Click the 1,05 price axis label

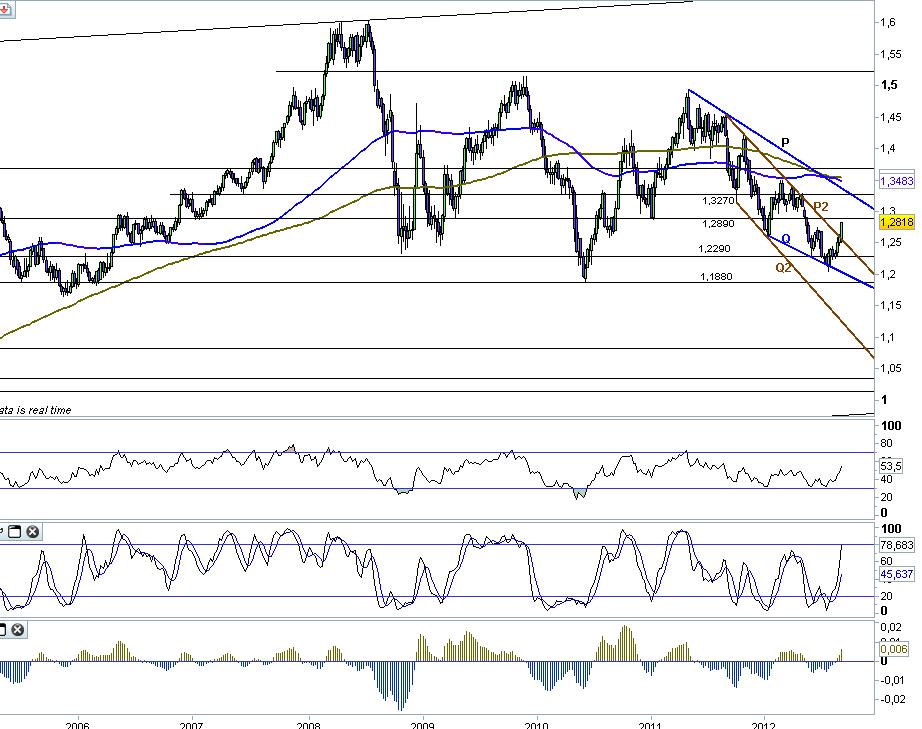click(890, 368)
